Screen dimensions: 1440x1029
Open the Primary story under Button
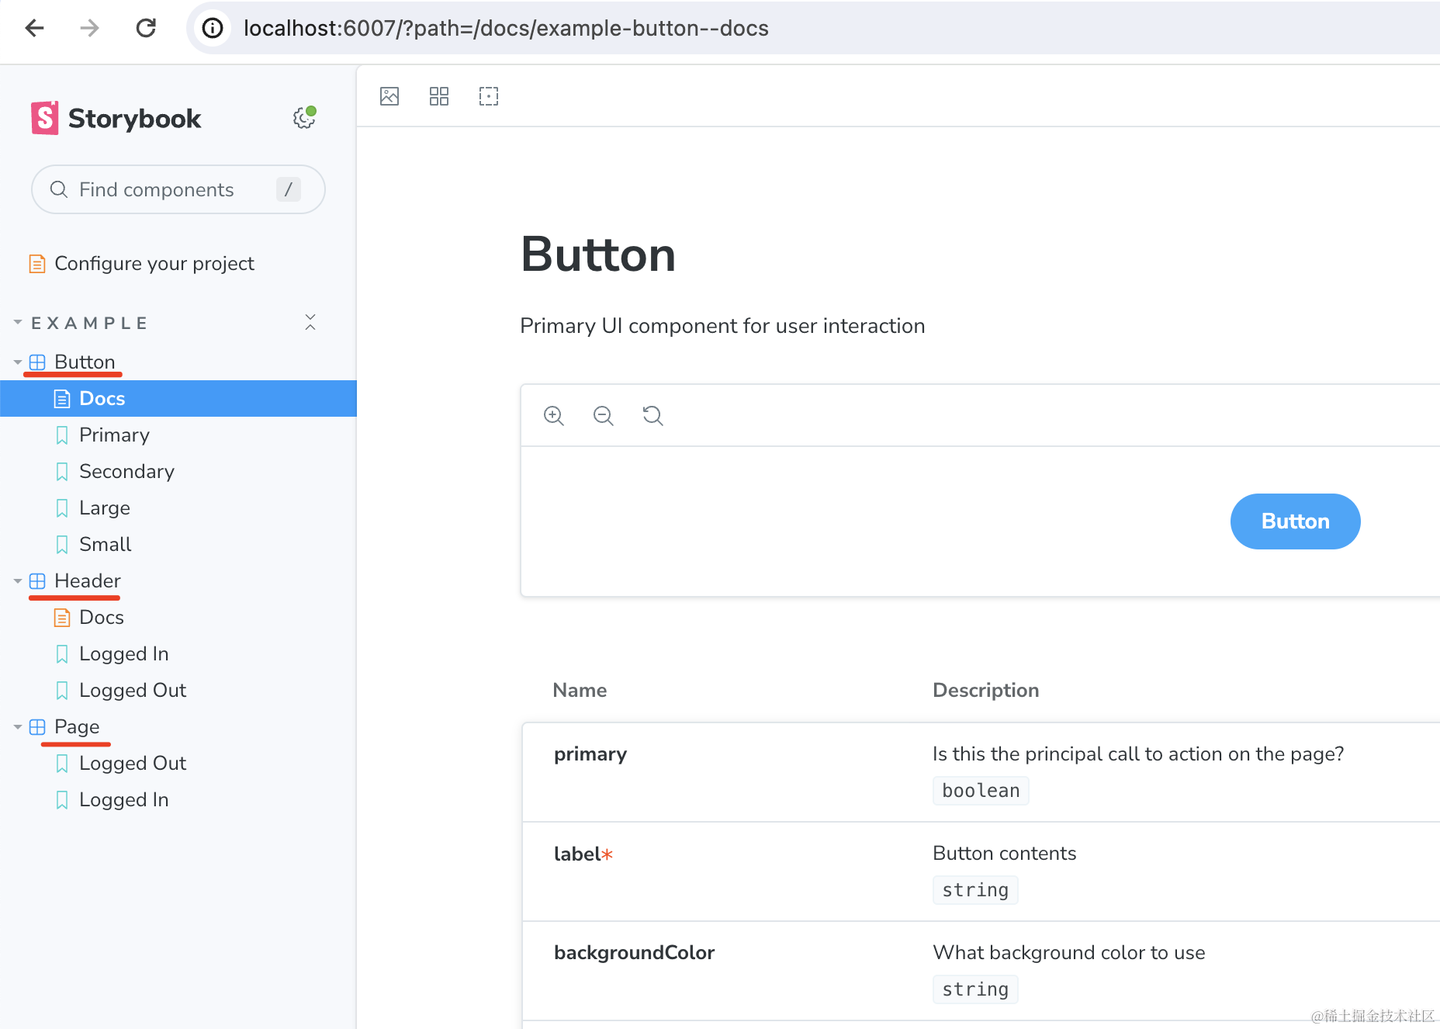(x=114, y=435)
